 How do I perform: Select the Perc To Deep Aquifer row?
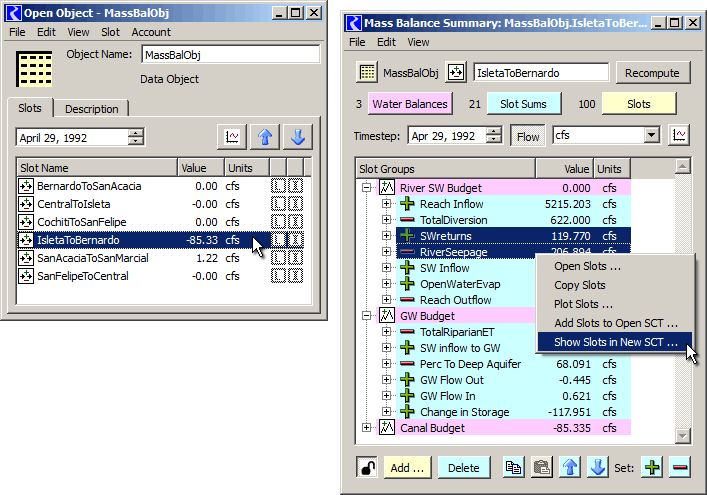[x=513, y=364]
